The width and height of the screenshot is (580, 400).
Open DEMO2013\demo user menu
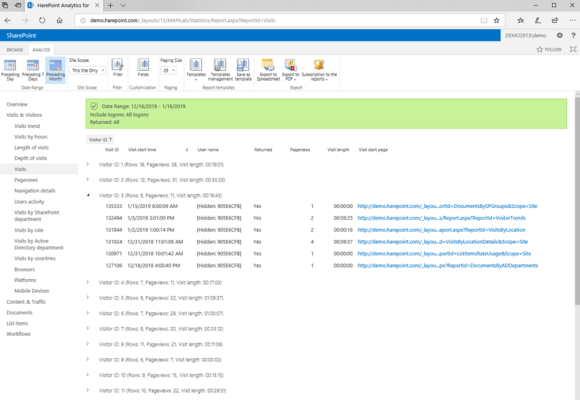pos(525,36)
